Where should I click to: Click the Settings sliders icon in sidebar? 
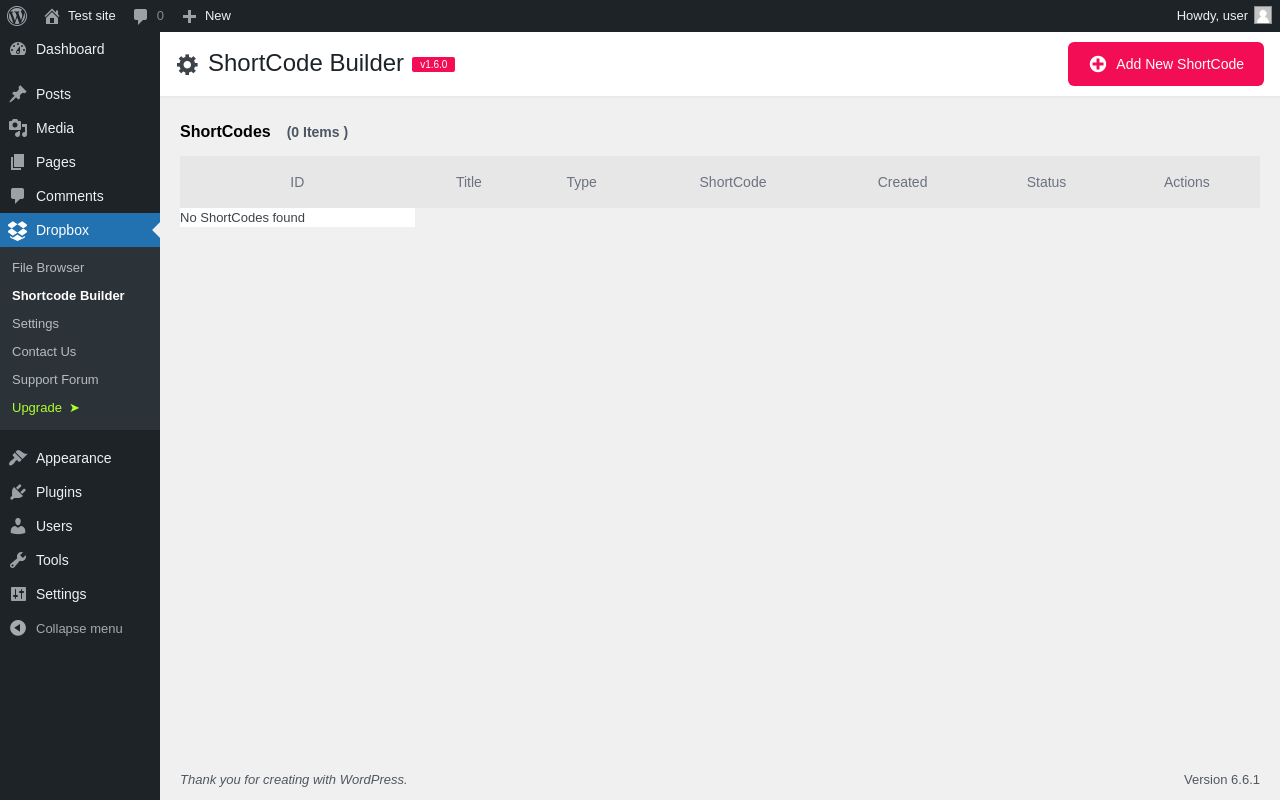coord(18,594)
